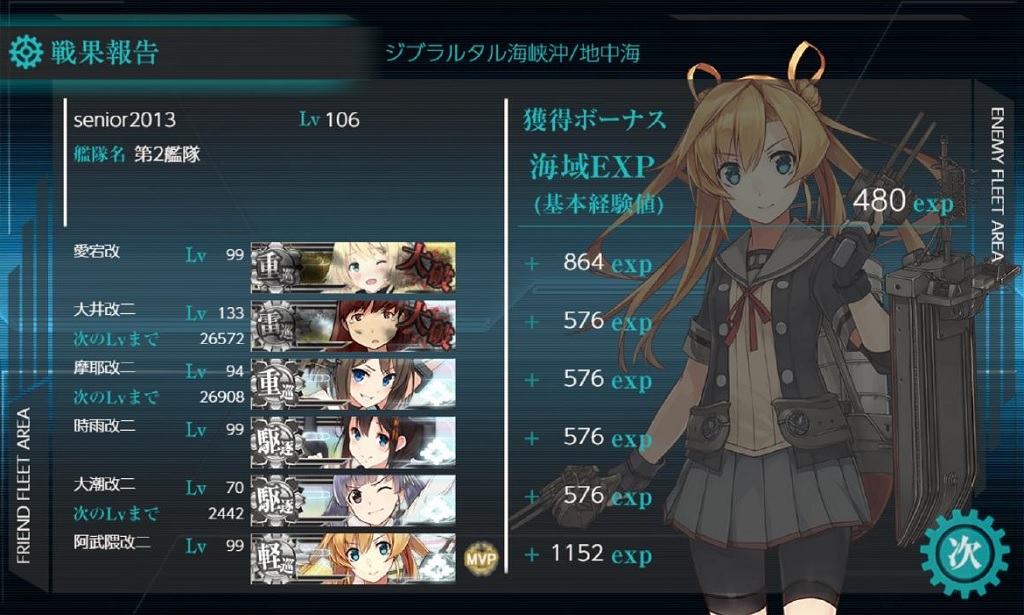Click the admiral name senior2013
Image resolution: width=1024 pixels, height=615 pixels.
coord(124,120)
